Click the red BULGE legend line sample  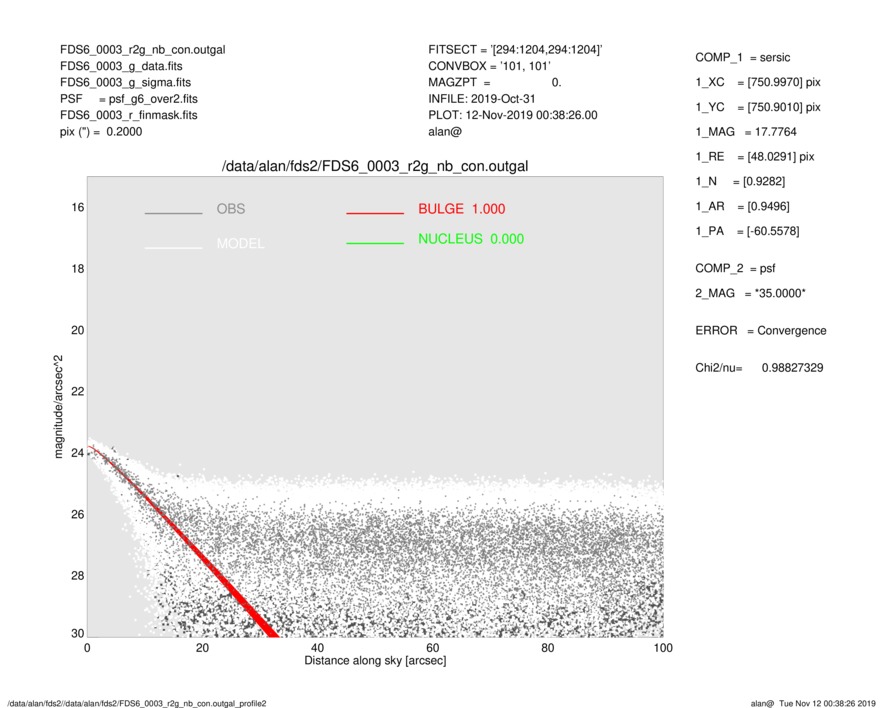pos(375,213)
